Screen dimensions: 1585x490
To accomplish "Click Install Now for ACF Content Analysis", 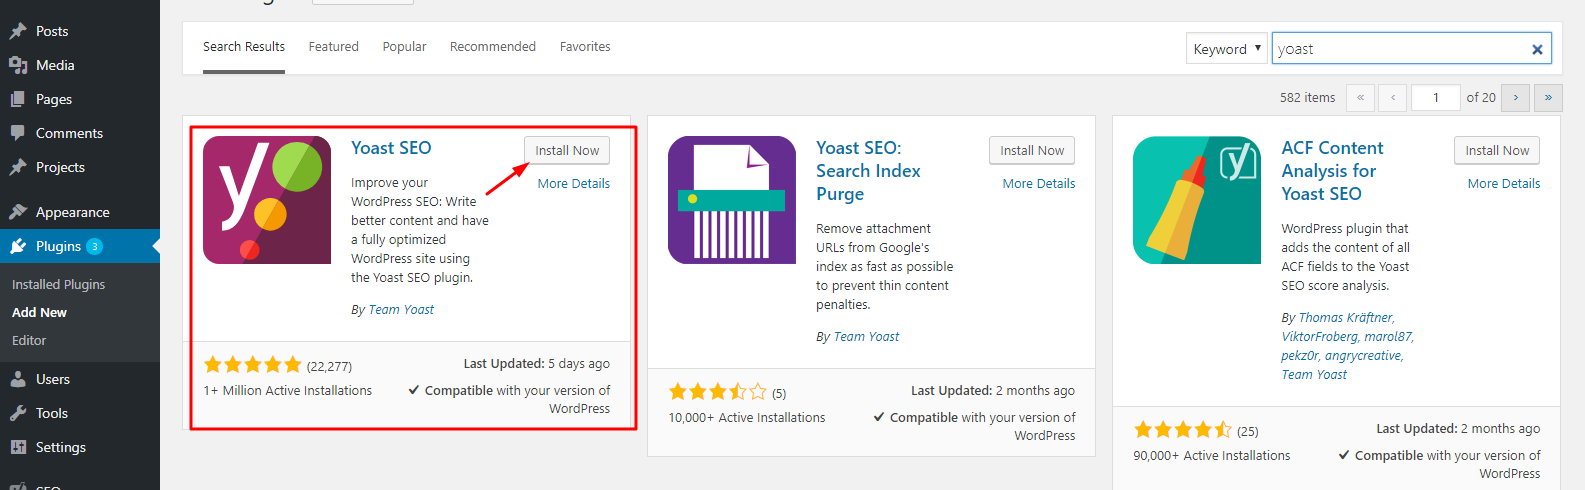I will (1497, 150).
